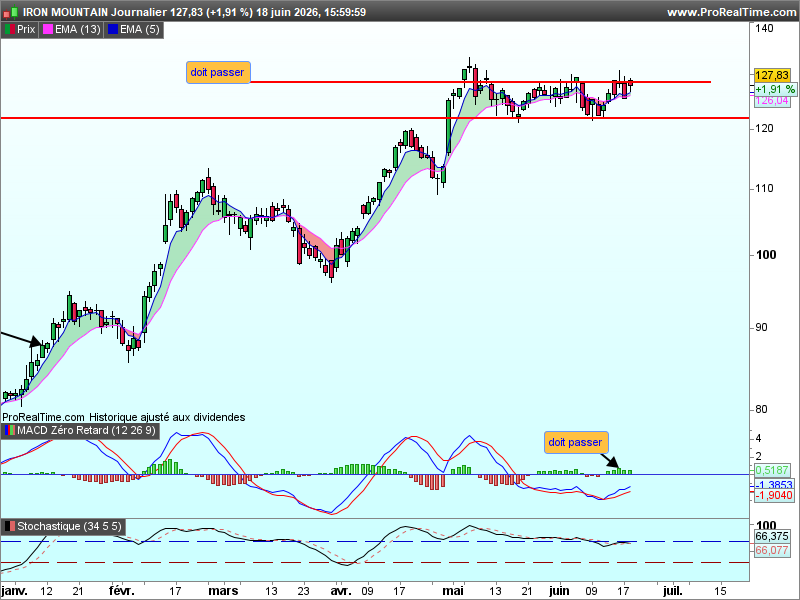This screenshot has width=800, height=600.
Task: Click the +1,91 % change label
Action: 775,89
